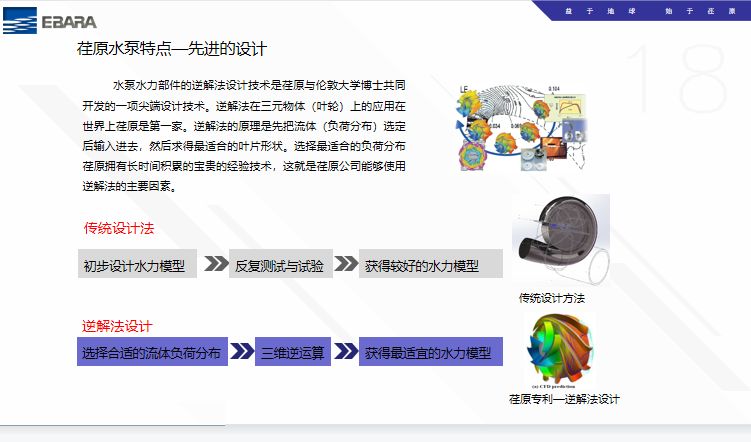751x442 pixels.
Task: Click the blue chevron after 三维逆运算
Action: point(345,352)
